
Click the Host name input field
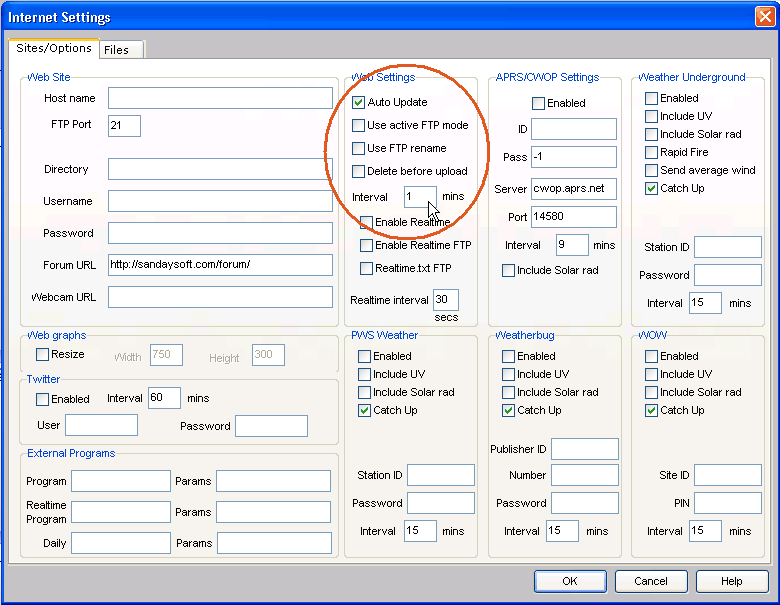[x=220, y=98]
